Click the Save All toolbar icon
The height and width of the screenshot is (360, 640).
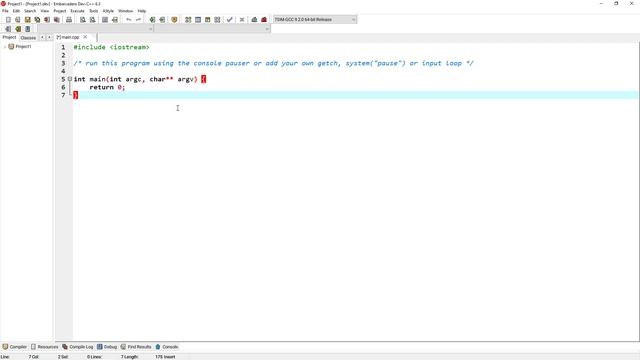pos(37,20)
